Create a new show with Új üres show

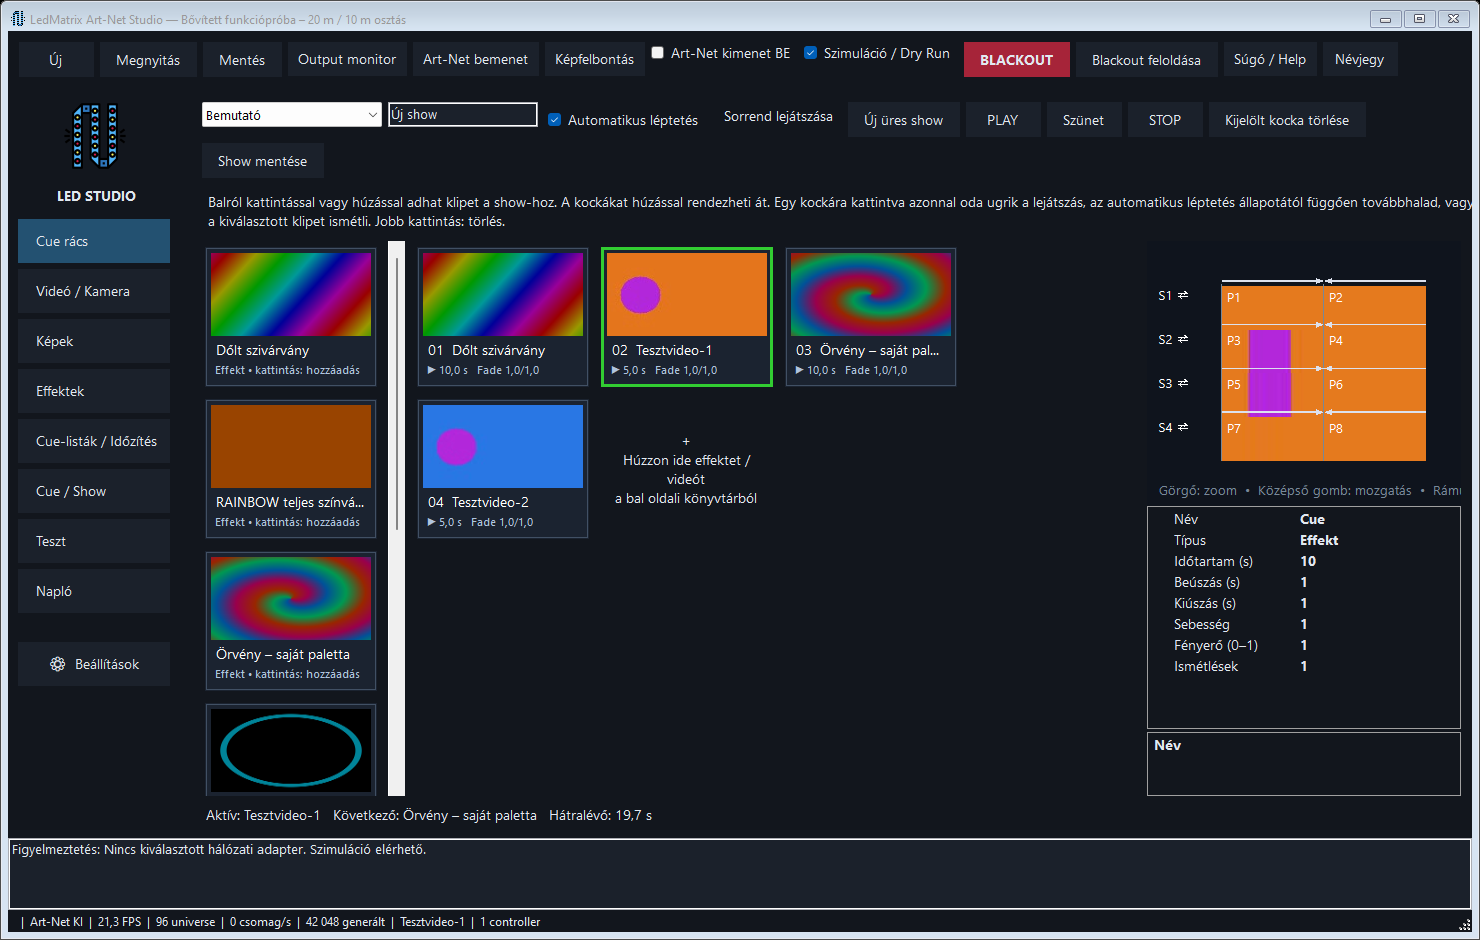coord(904,120)
